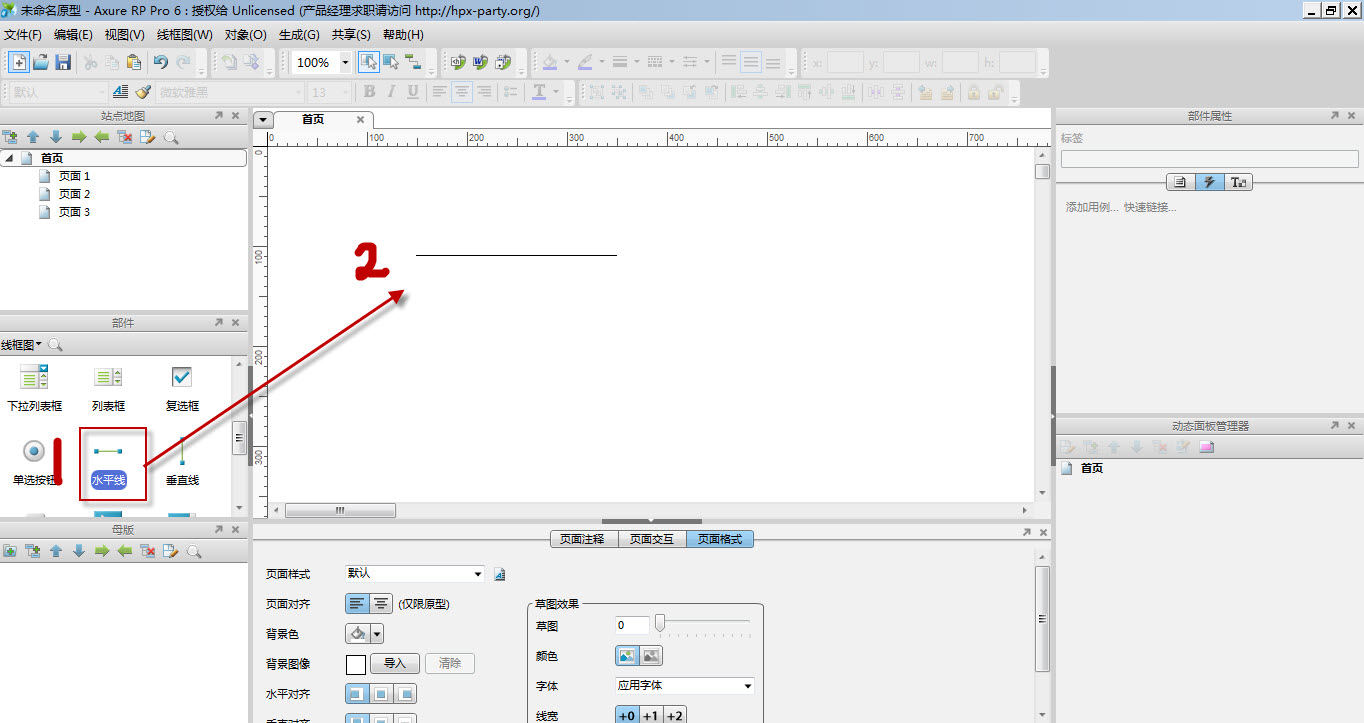Select the 单选按钮 radio button widget
This screenshot has height=723, width=1364.
point(35,463)
